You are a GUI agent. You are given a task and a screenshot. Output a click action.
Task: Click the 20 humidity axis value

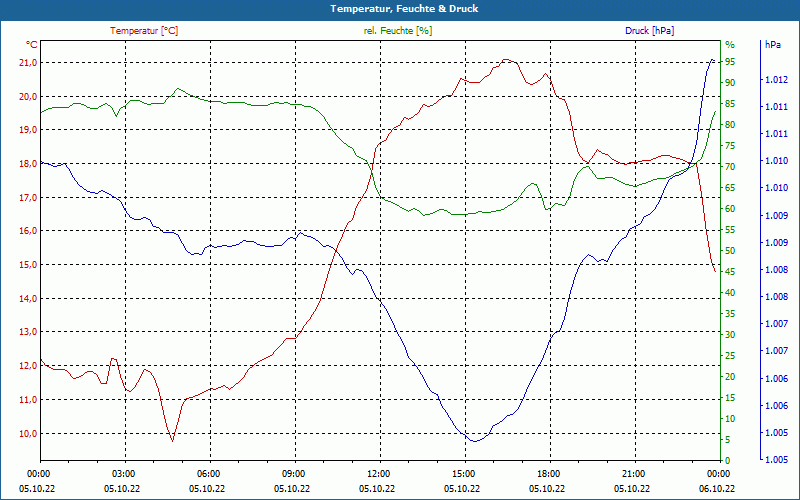click(x=730, y=377)
